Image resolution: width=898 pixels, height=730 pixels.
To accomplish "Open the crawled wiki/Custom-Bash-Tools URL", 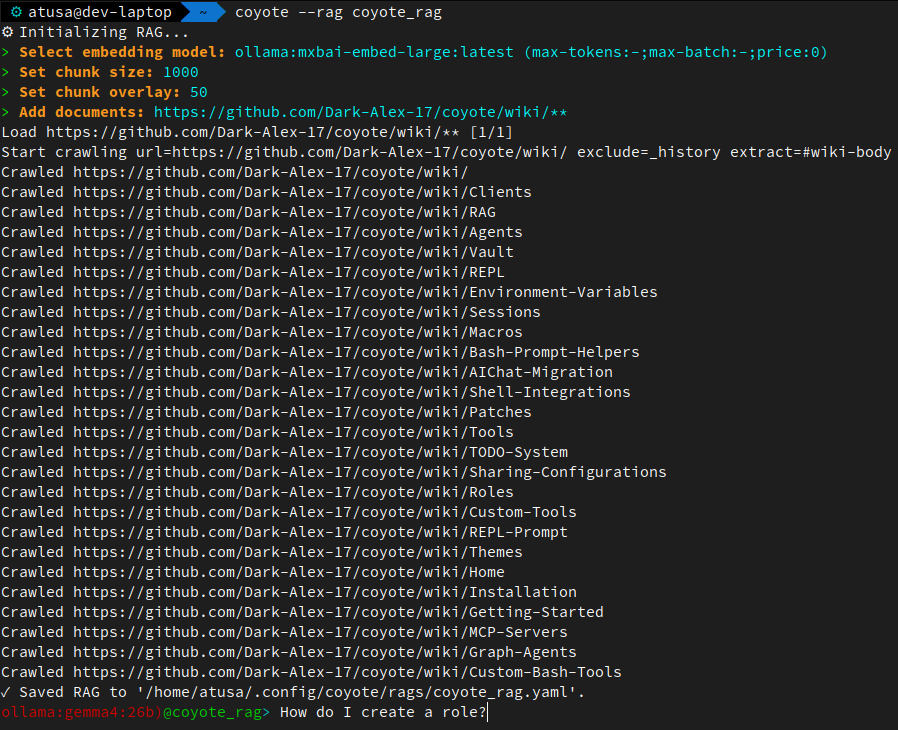I will (347, 672).
